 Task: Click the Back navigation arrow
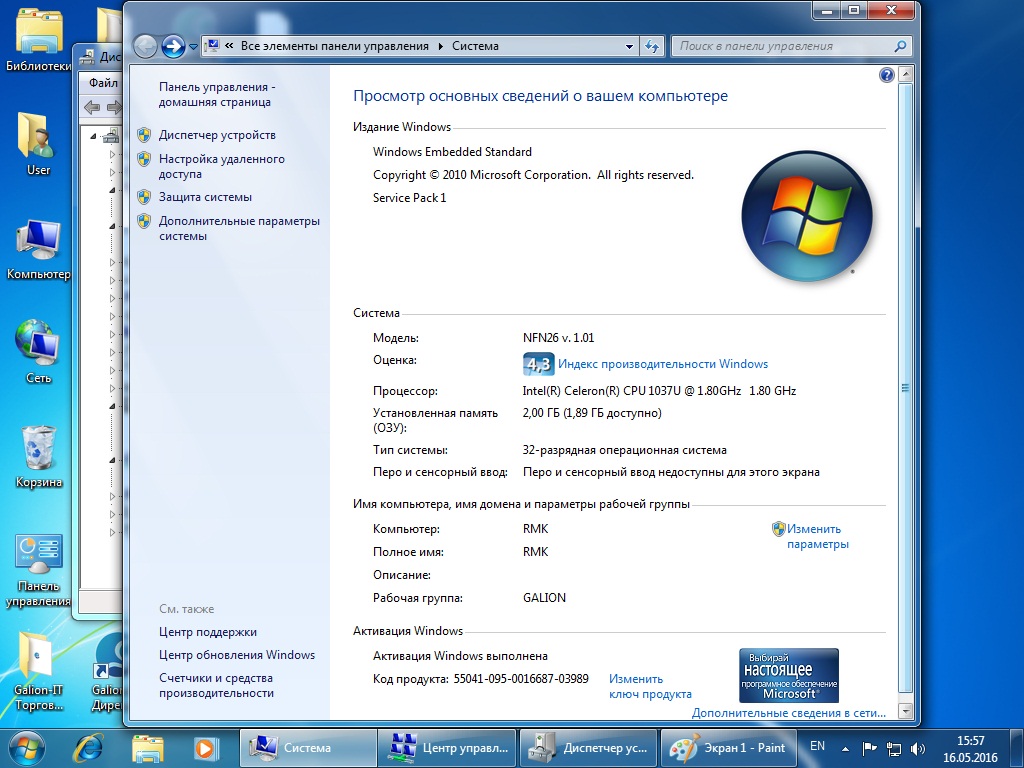145,46
